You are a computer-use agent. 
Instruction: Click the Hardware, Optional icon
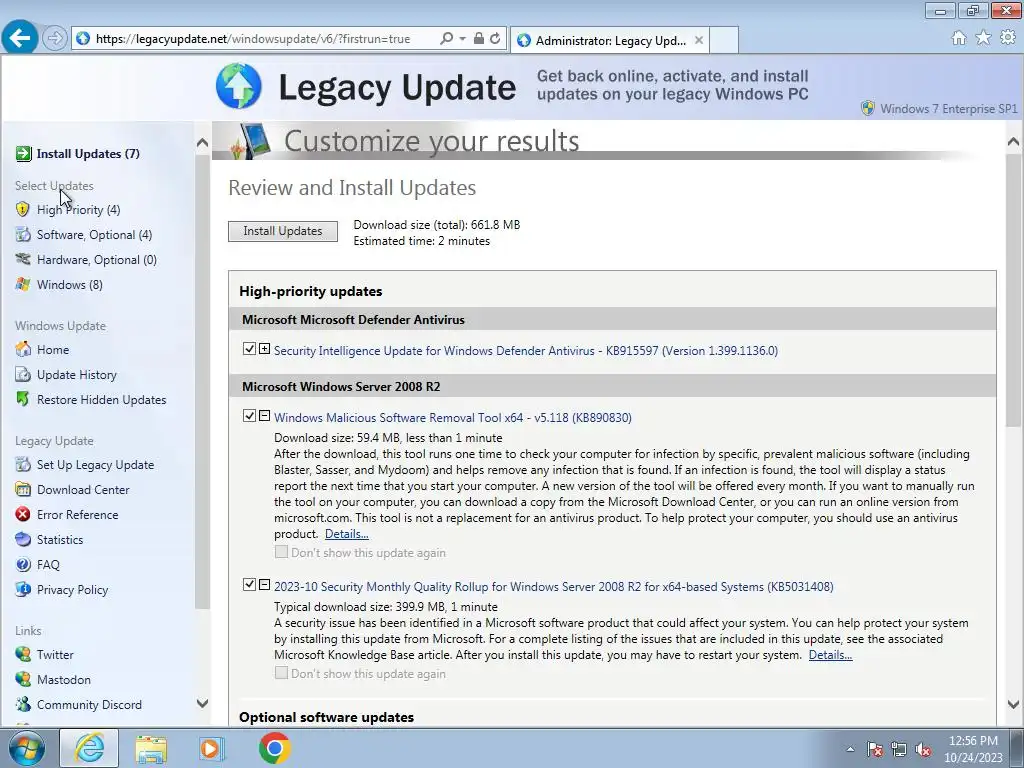click(23, 259)
